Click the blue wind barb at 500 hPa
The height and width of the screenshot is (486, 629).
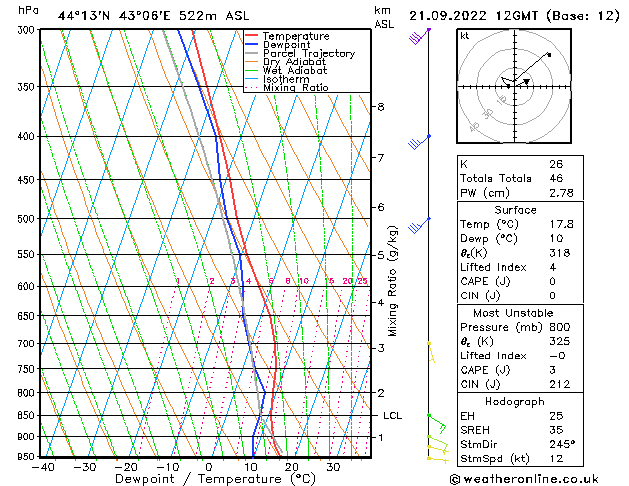click(x=419, y=226)
